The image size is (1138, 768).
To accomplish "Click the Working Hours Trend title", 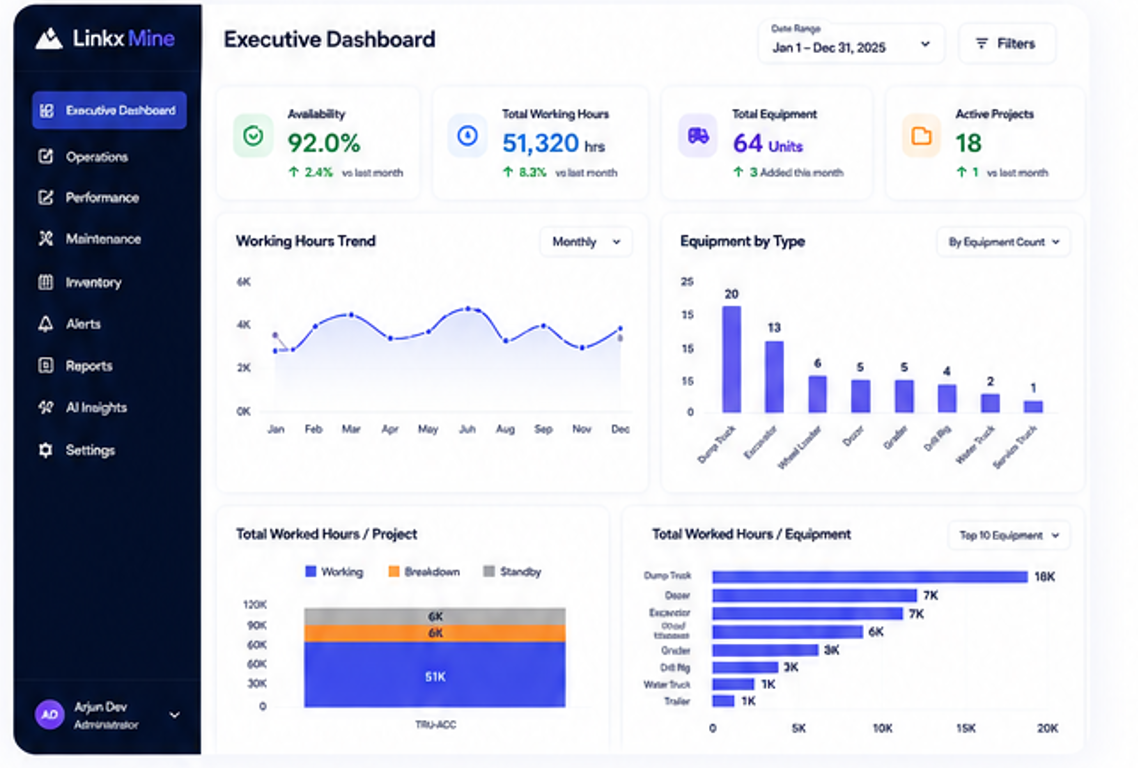I will click(x=306, y=241).
